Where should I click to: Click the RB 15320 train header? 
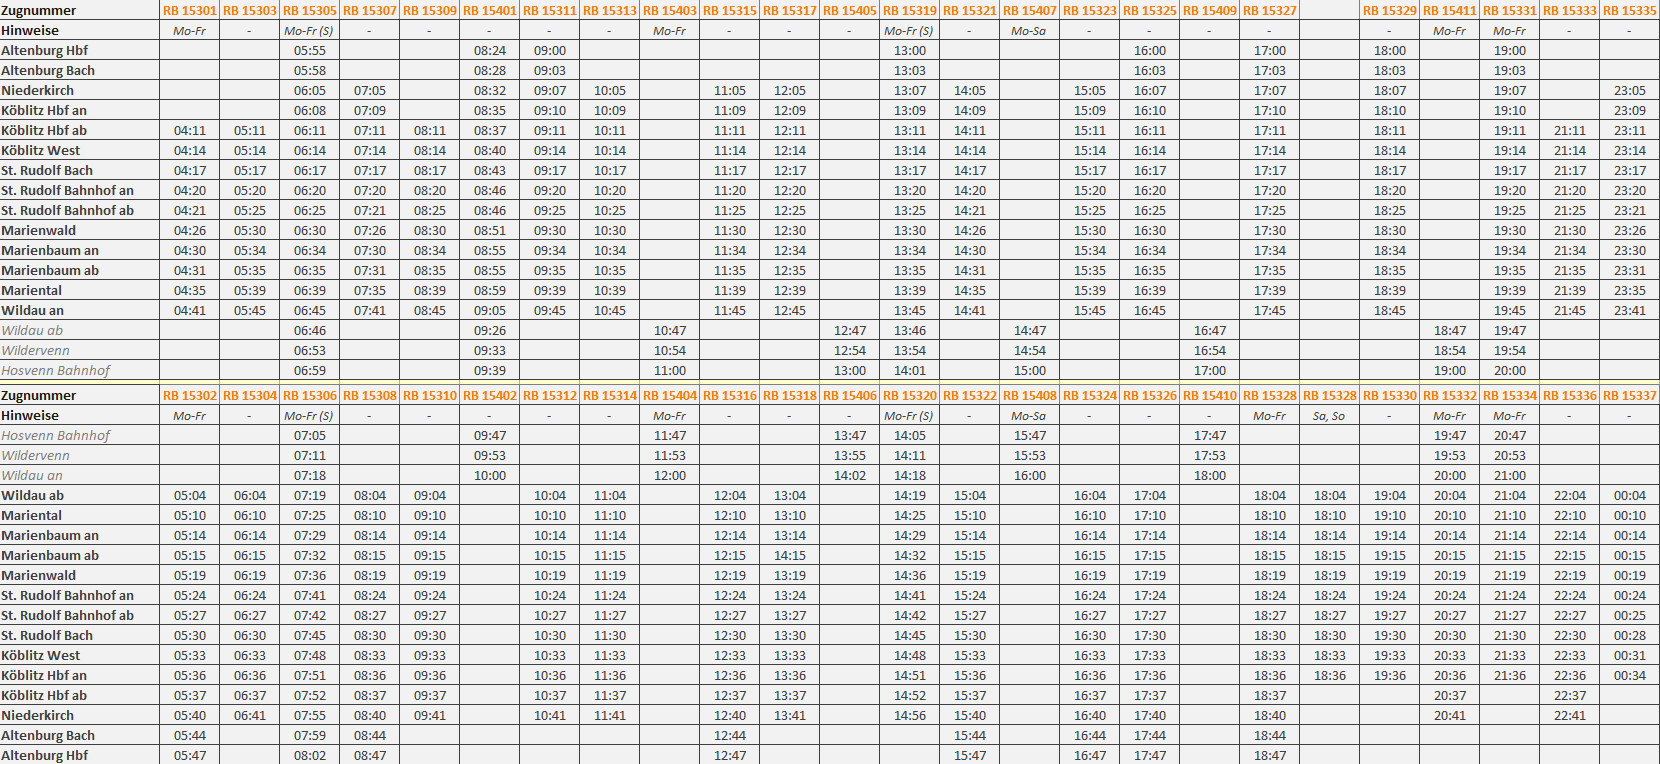pos(910,395)
